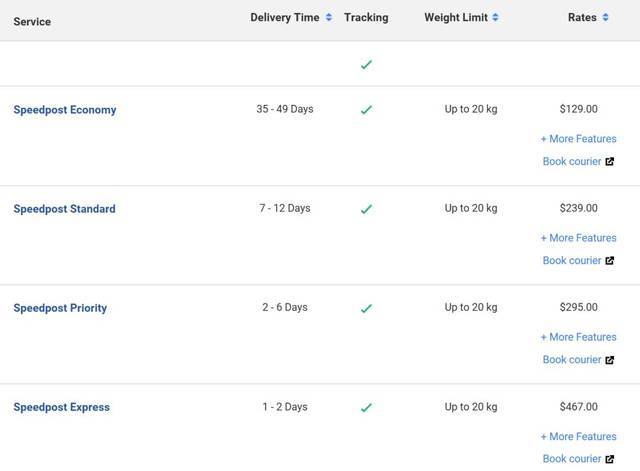Click tracking checkmark for Speedpost Standard
The image size is (640, 471).
click(x=366, y=209)
